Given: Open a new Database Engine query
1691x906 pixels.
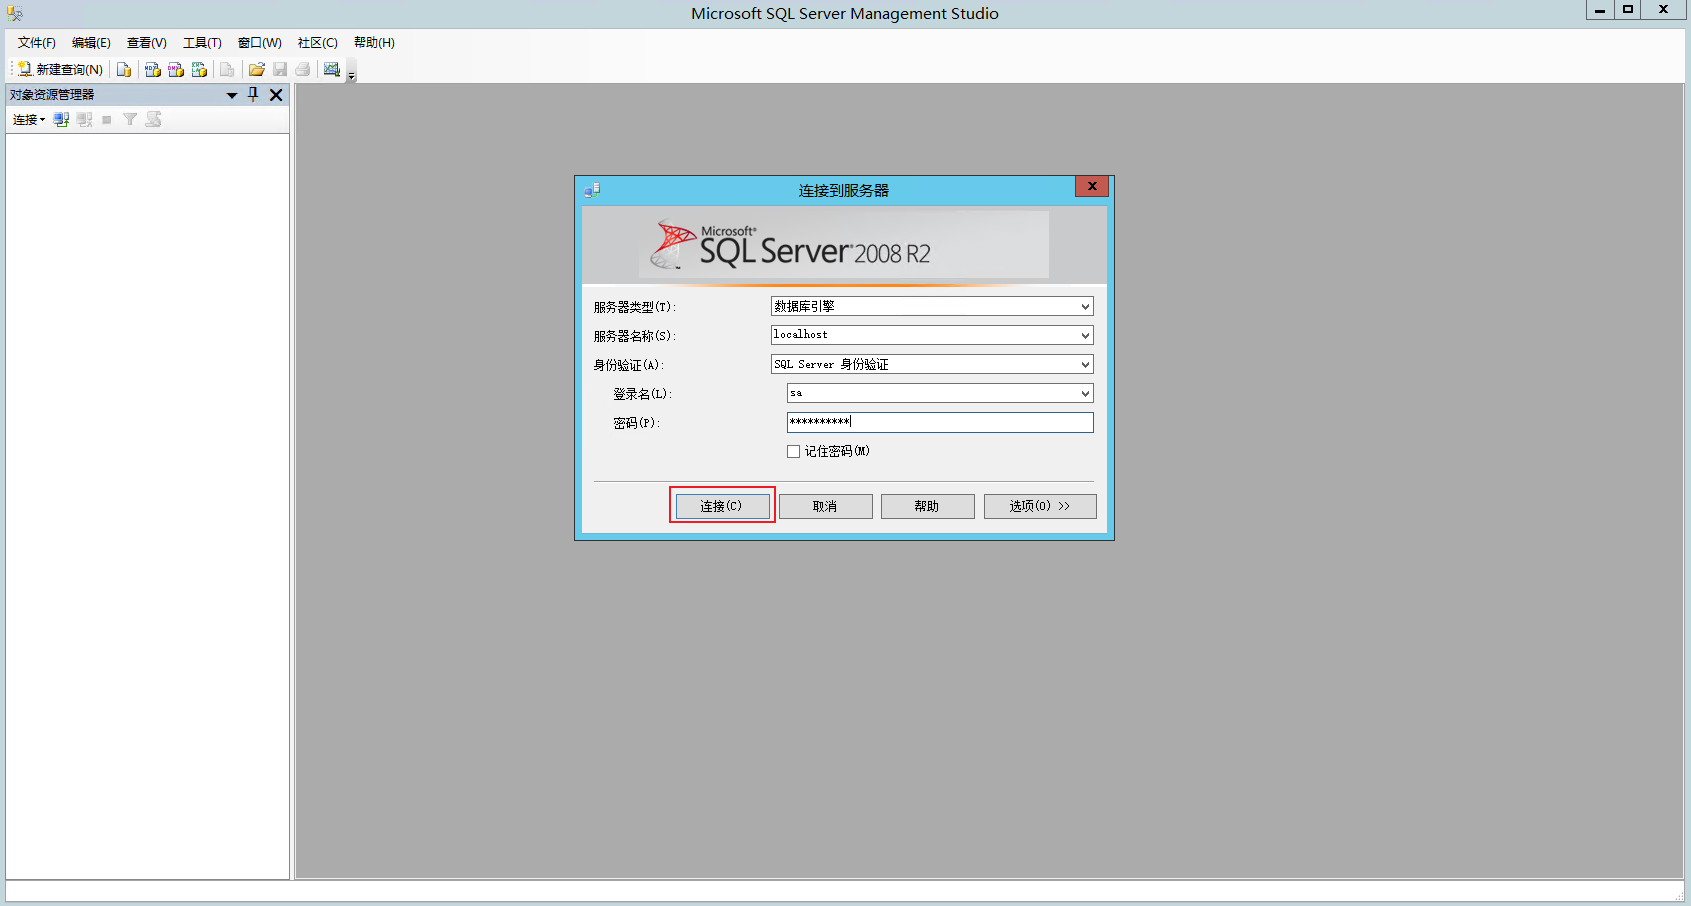Looking at the screenshot, I should [x=123, y=68].
